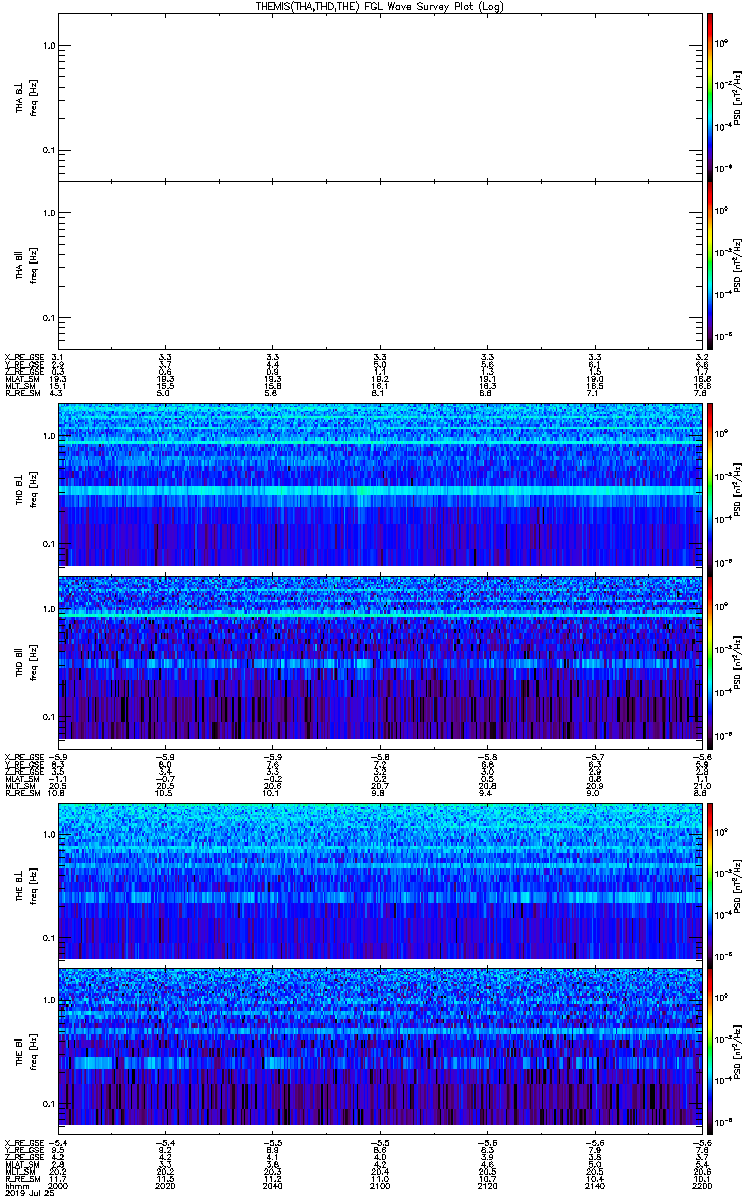Click the R_RE_SM row label under THD panels
The width and height of the screenshot is (750, 1200).
21,793
